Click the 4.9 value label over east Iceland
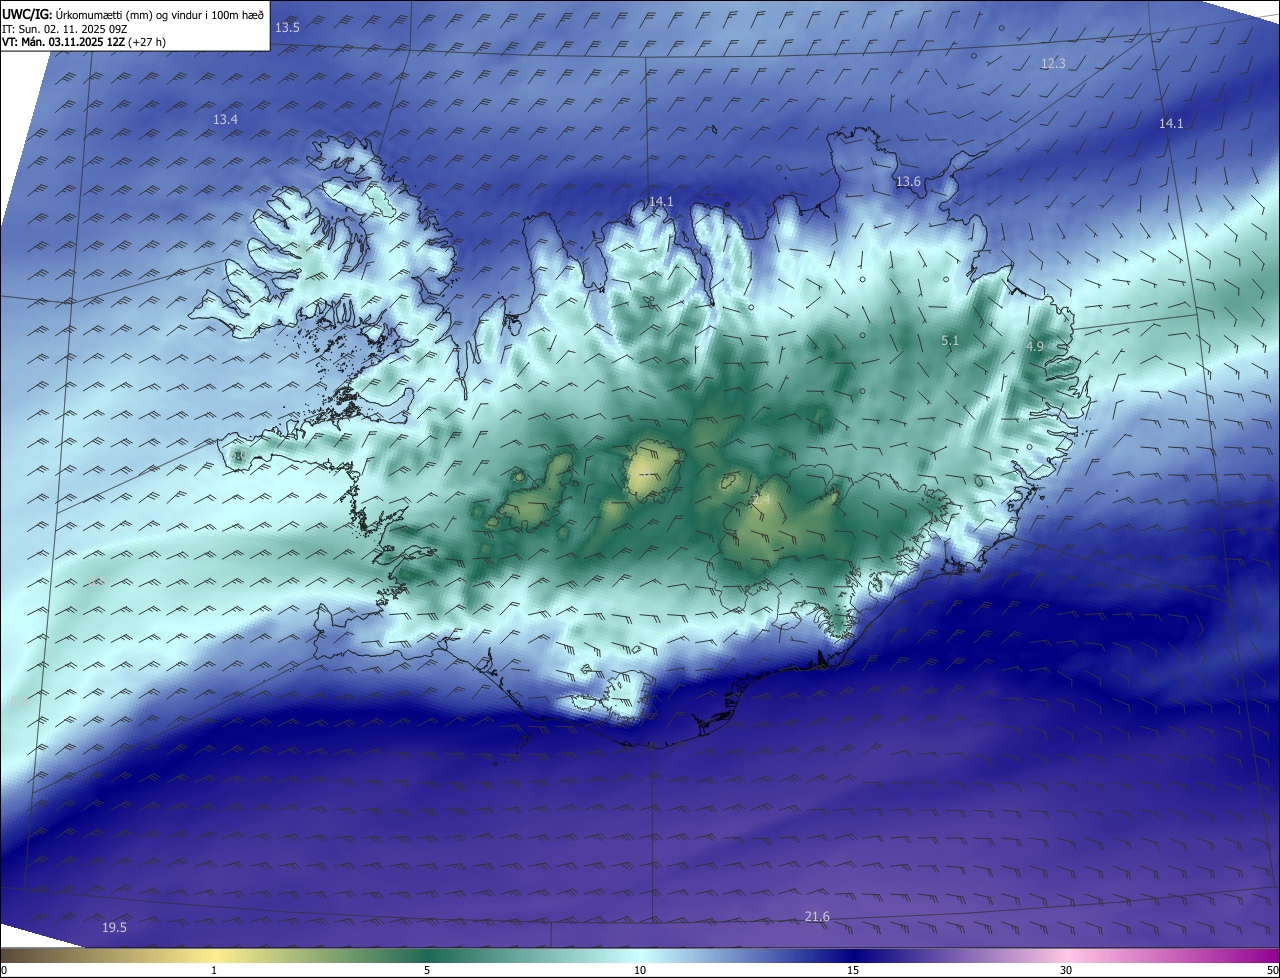 click(1035, 347)
